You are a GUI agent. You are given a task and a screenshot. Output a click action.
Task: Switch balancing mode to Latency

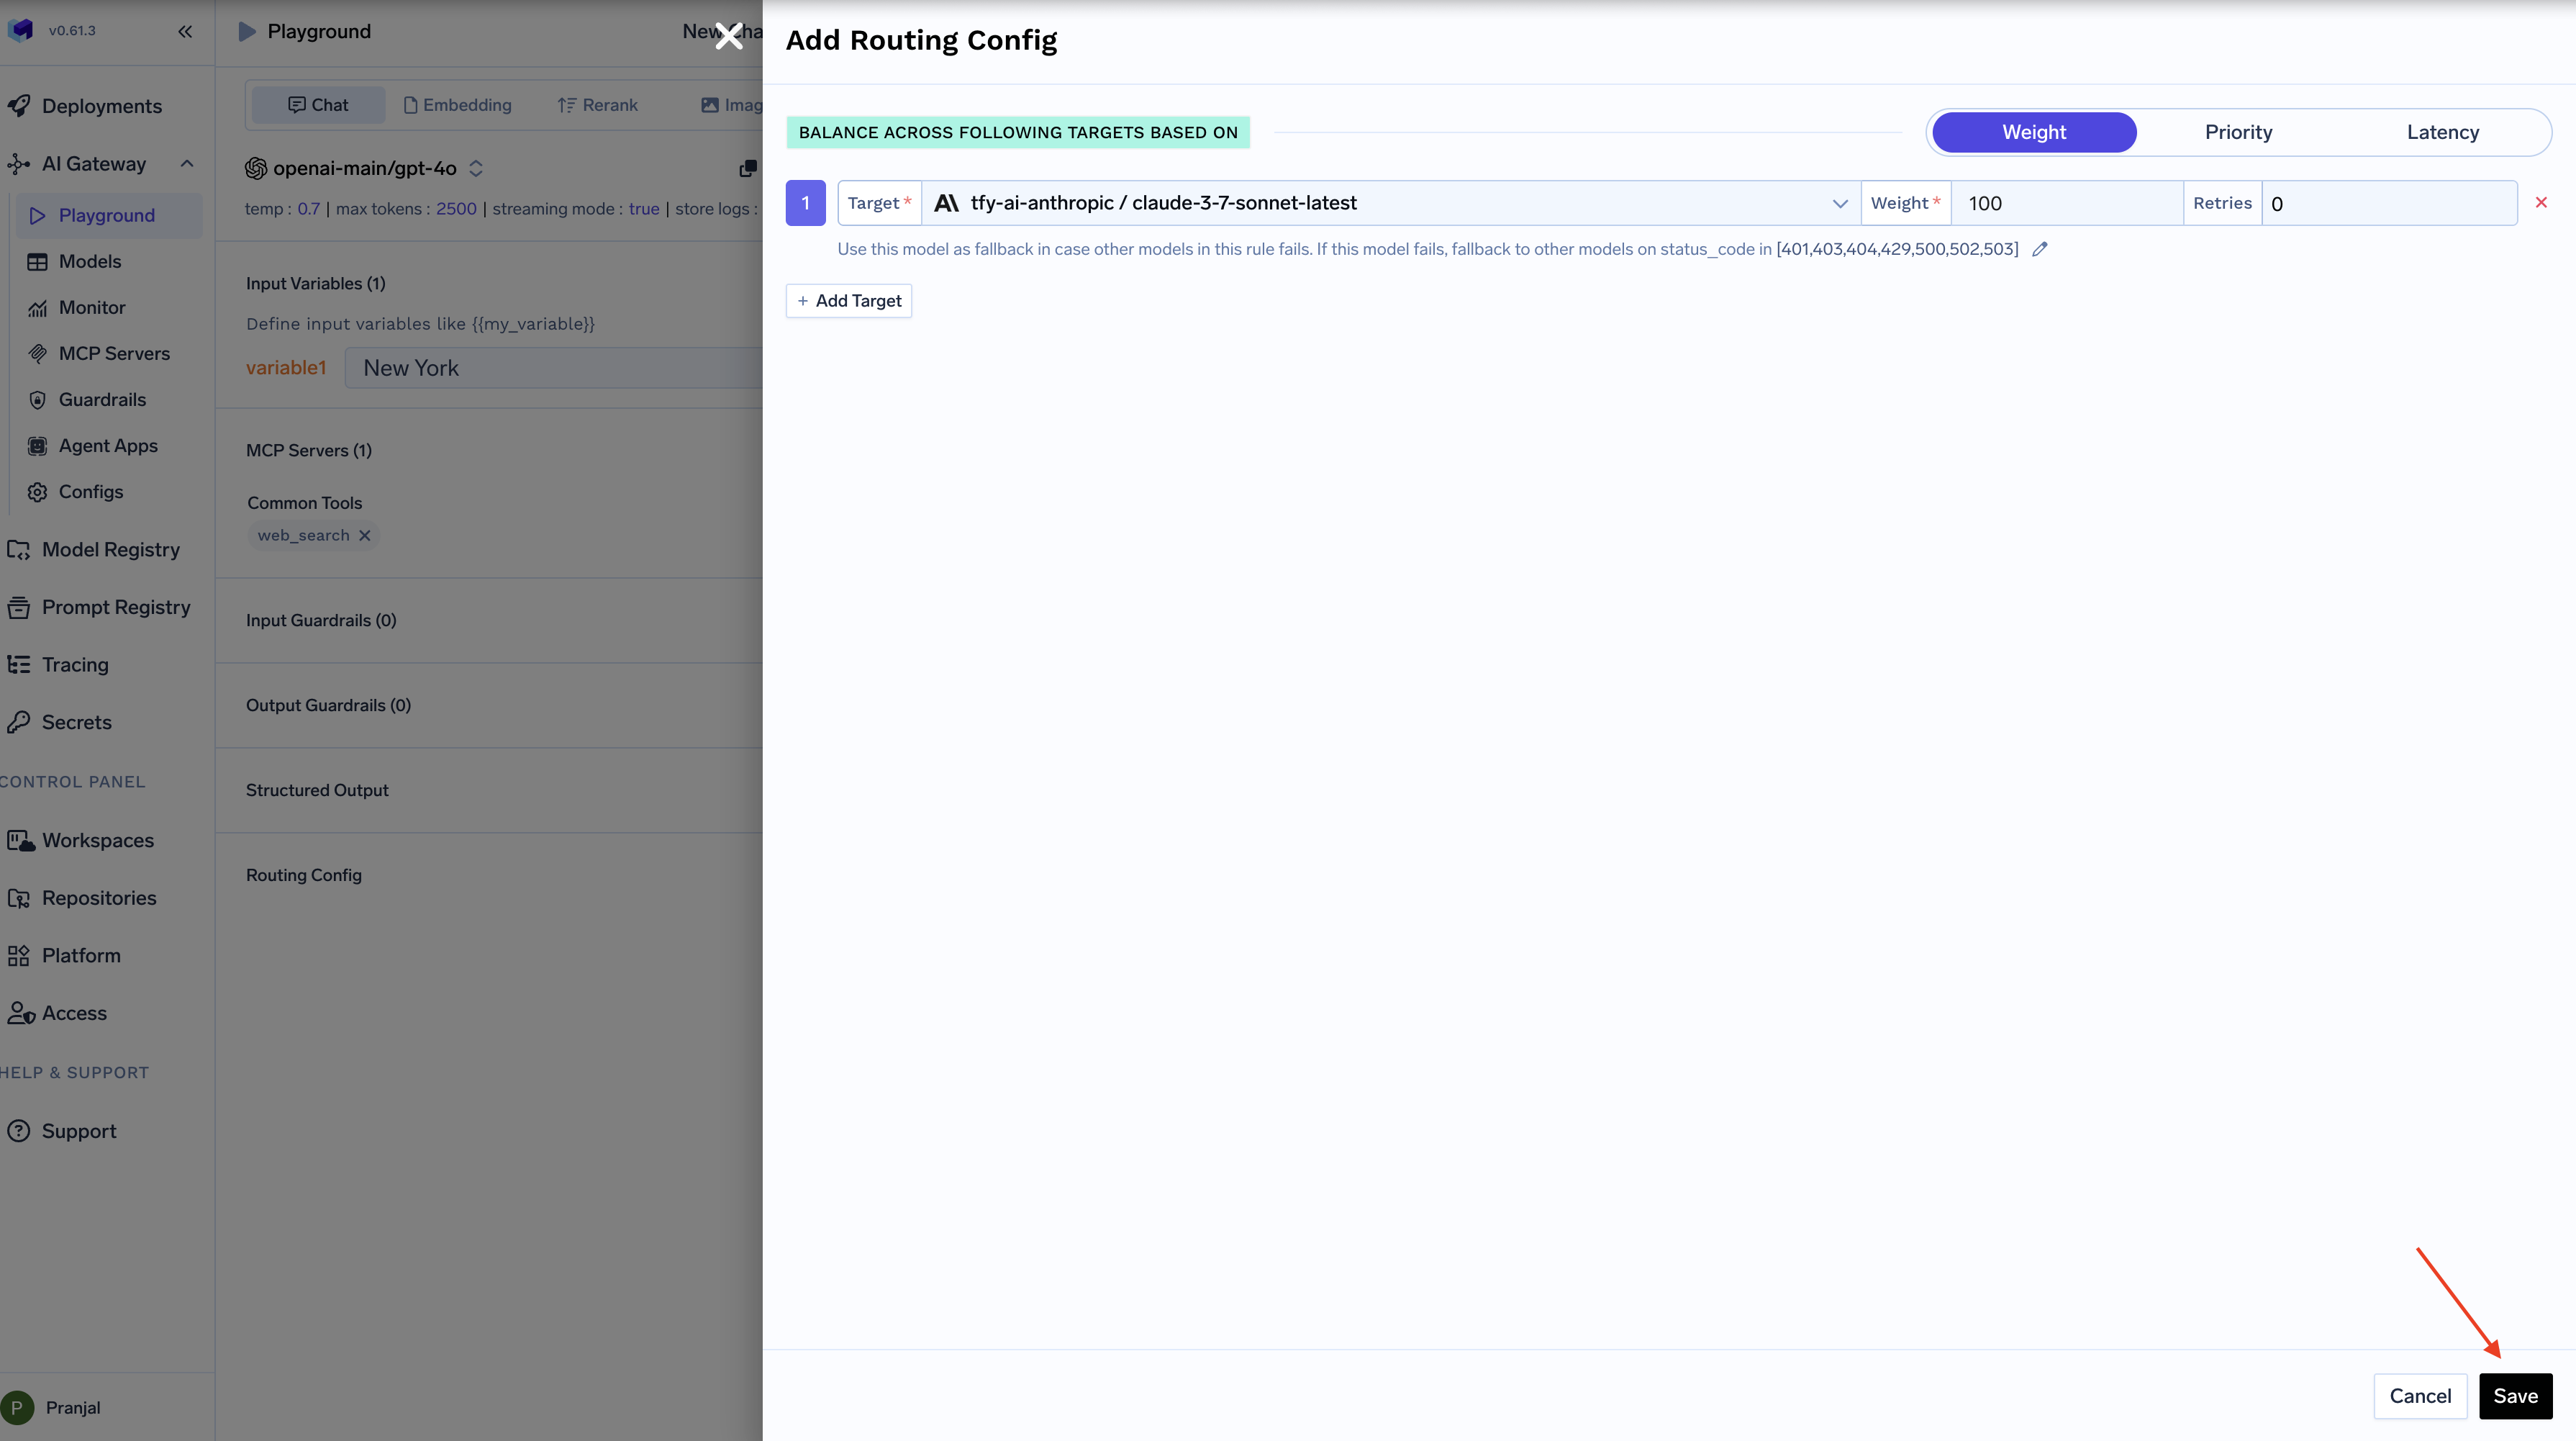pyautogui.click(x=2442, y=132)
